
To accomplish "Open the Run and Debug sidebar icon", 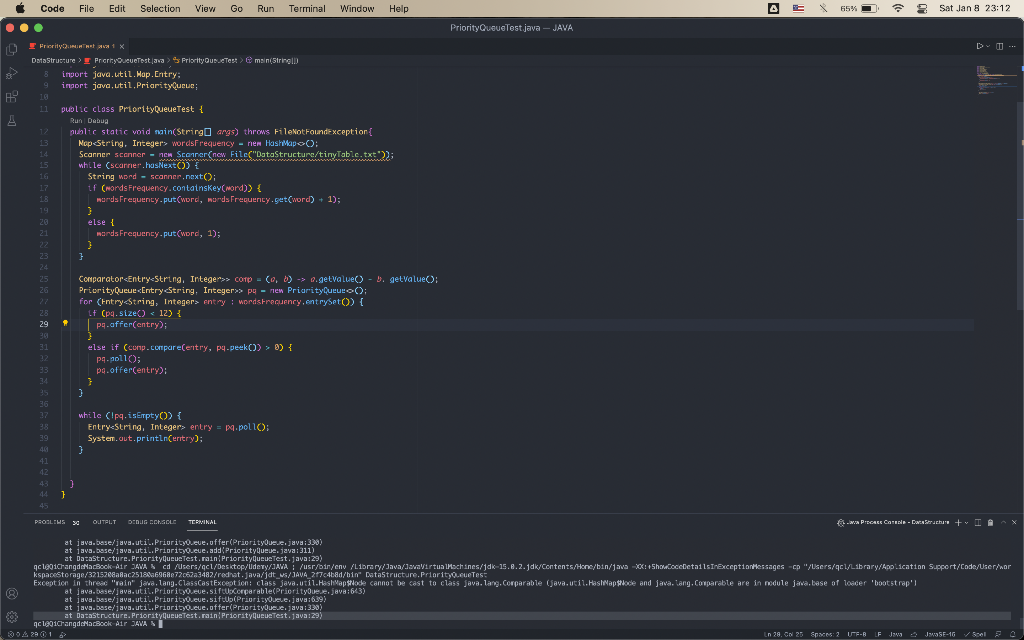I will [11, 72].
